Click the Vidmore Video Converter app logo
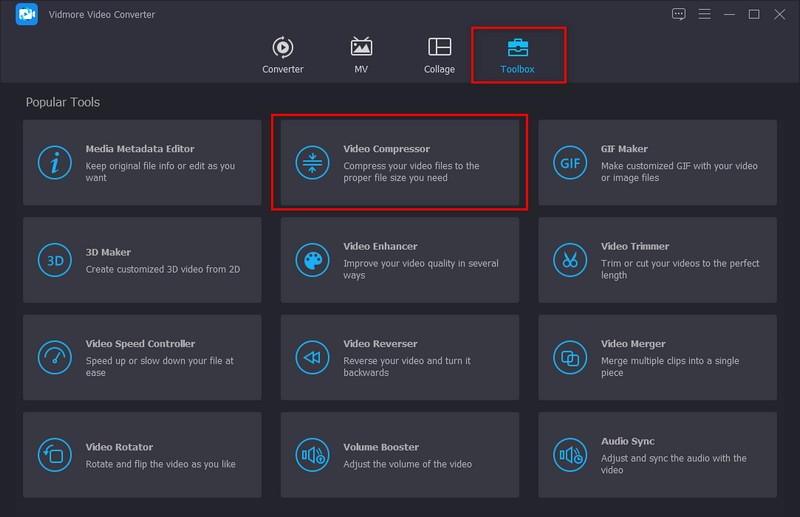Image resolution: width=800 pixels, height=517 pixels. [27, 15]
